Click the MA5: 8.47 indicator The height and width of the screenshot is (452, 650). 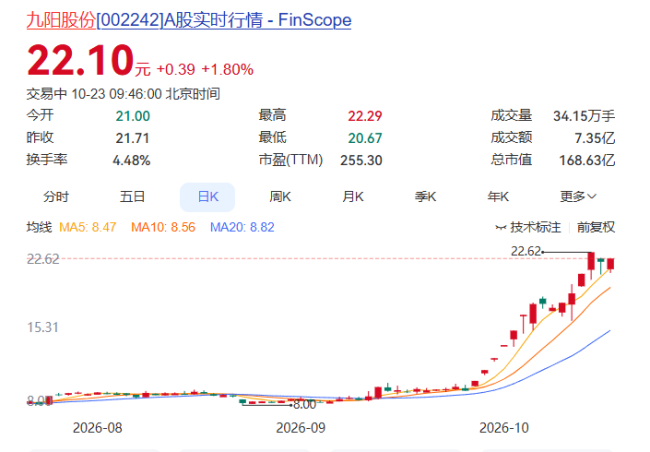[88, 227]
